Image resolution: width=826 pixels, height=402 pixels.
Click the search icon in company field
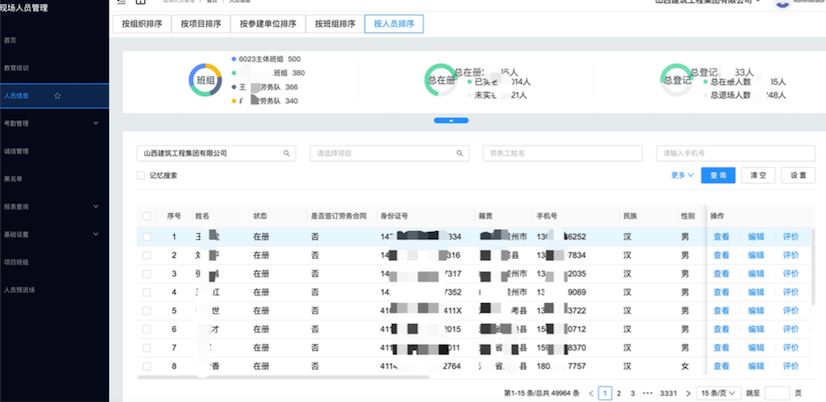pos(286,153)
